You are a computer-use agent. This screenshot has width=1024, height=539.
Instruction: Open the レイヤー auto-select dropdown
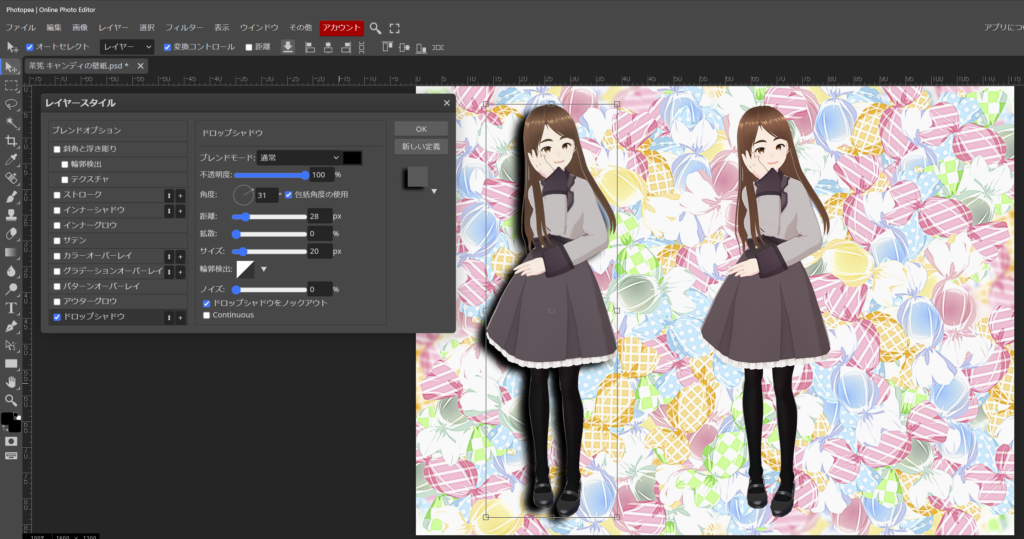[x=127, y=47]
